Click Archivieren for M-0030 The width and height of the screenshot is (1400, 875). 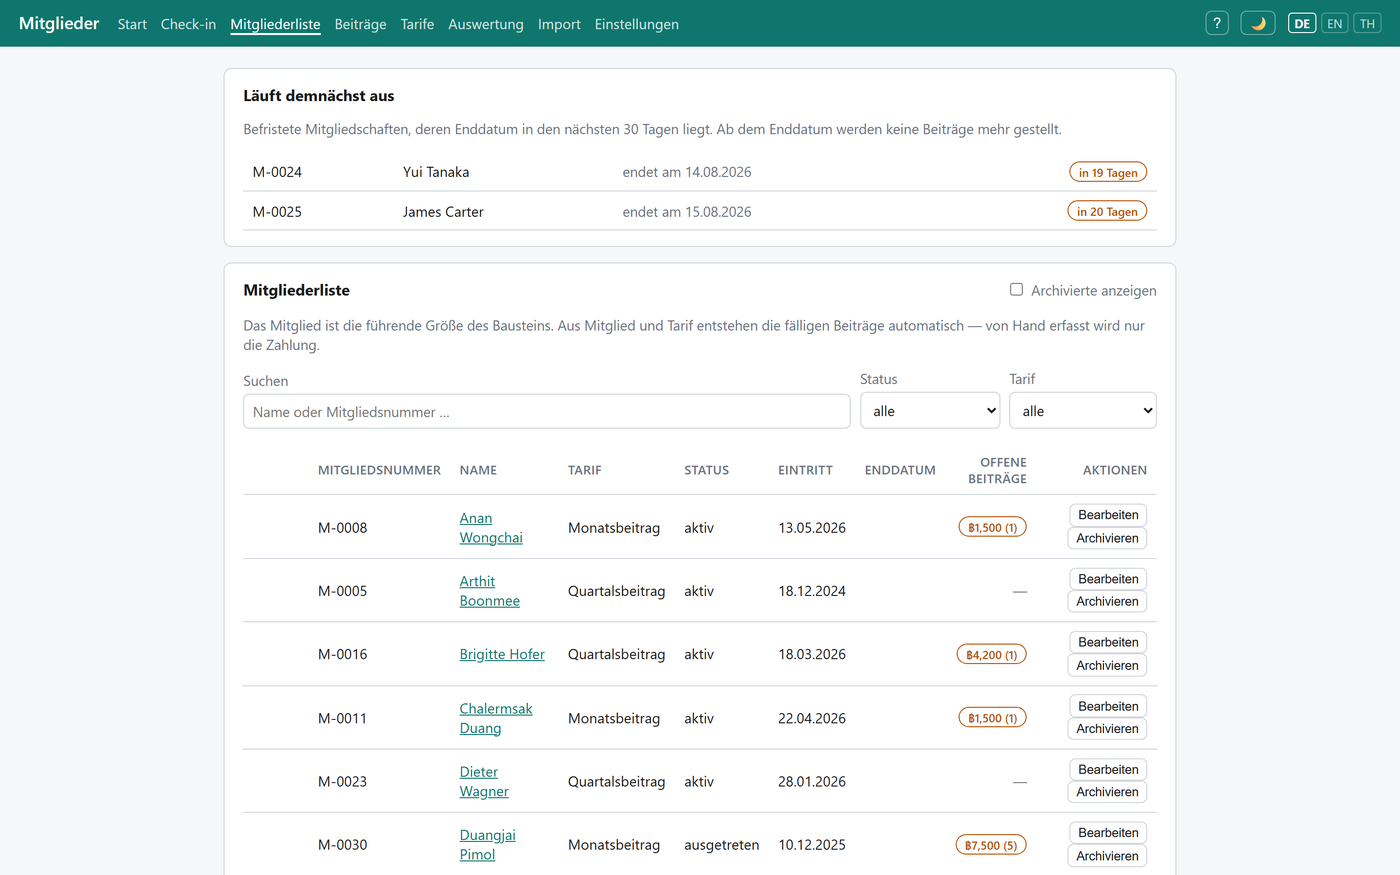click(x=1107, y=856)
